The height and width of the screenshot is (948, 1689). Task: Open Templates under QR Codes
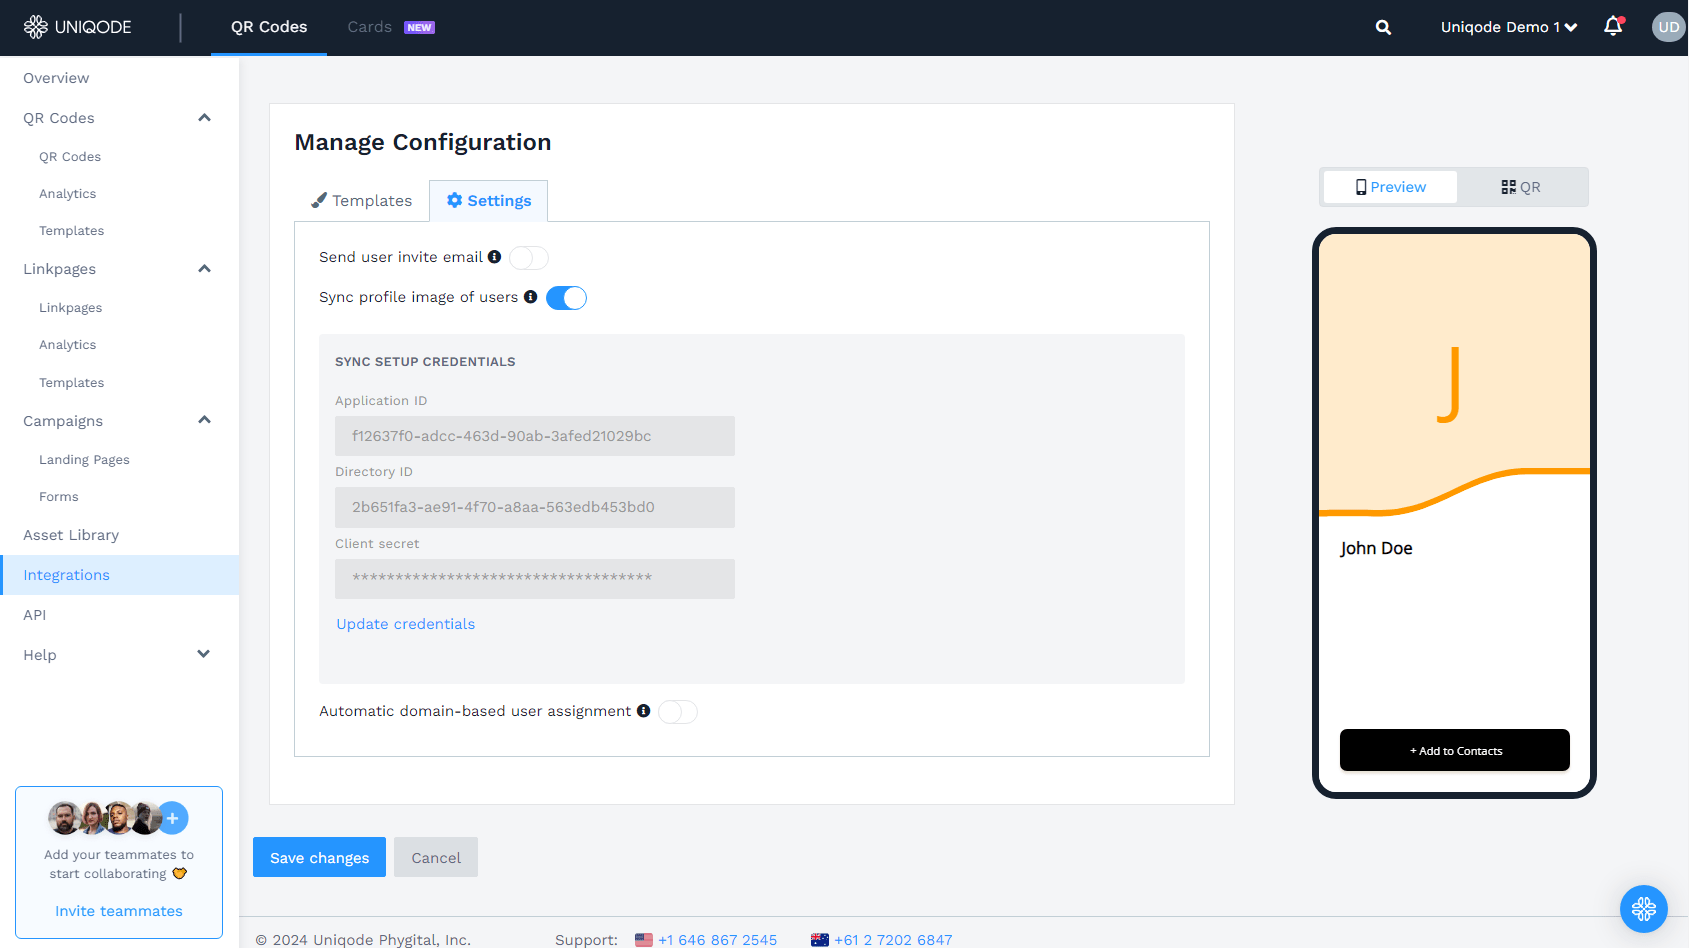(72, 231)
